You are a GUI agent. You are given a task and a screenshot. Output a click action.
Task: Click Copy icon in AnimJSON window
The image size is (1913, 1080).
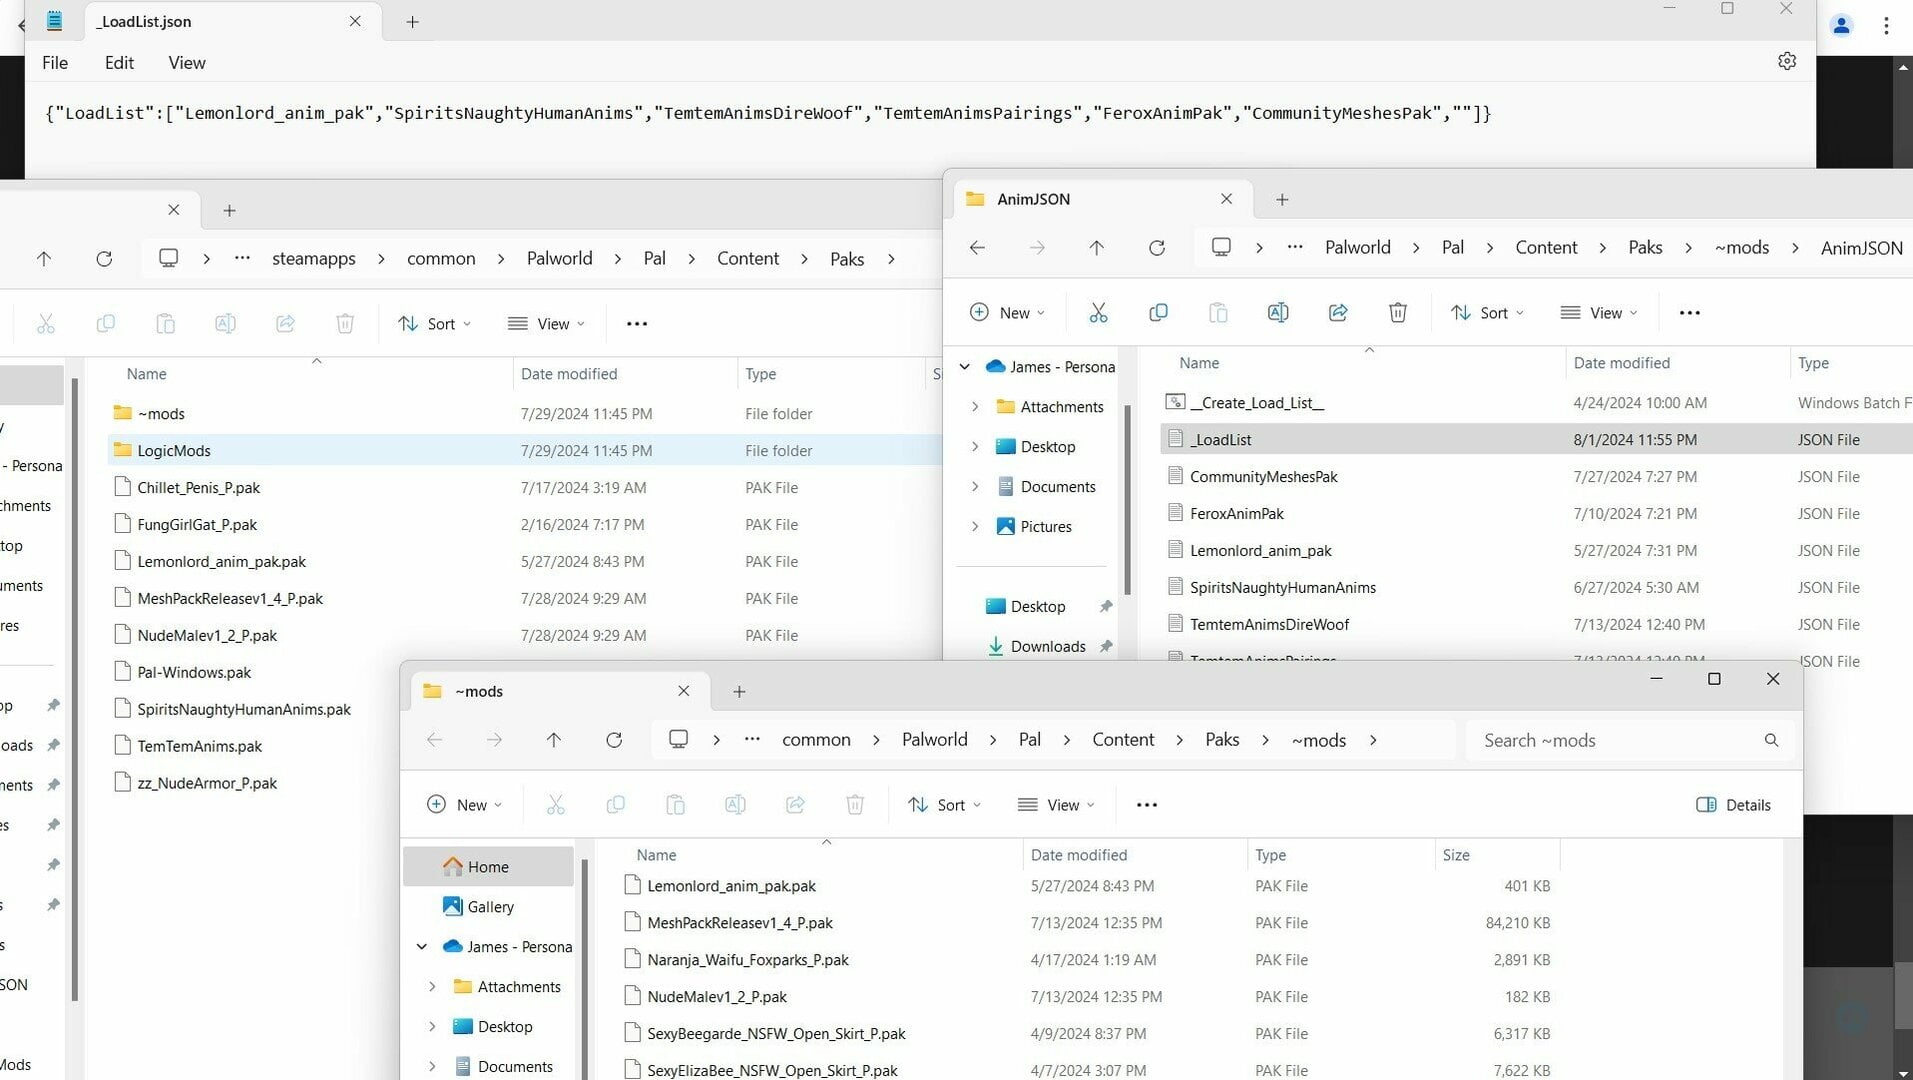[x=1158, y=313]
